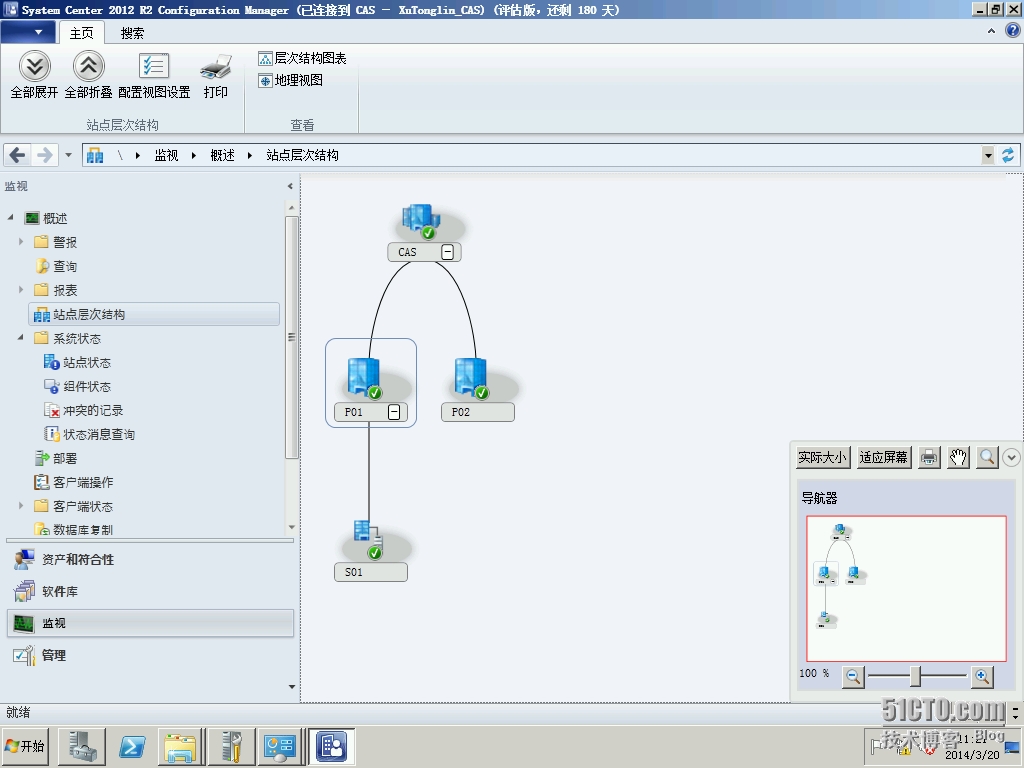Open 资产和符合性 workspace
1024x768 pixels.
[x=150, y=559]
